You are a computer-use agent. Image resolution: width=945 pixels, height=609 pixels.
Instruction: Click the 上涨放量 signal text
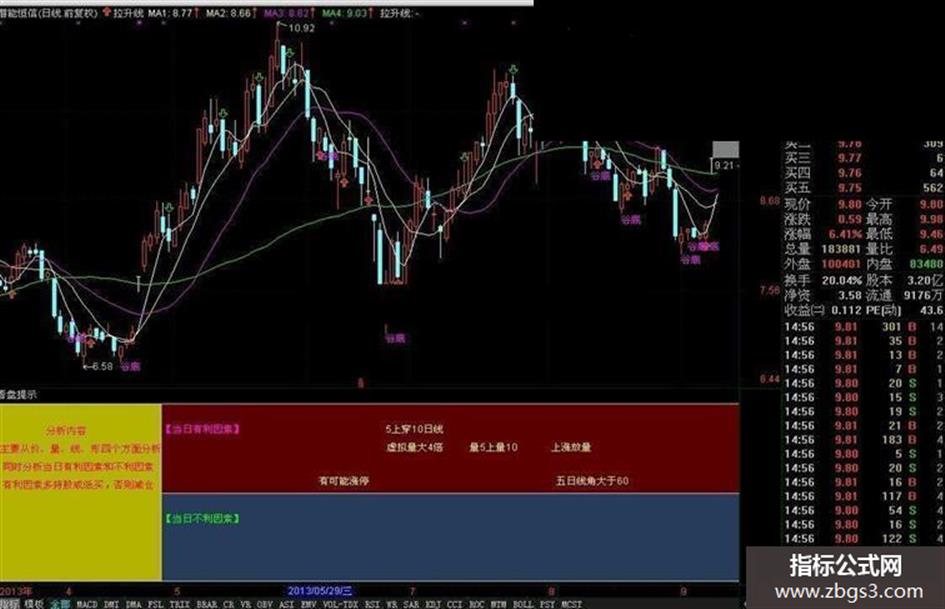tap(571, 447)
